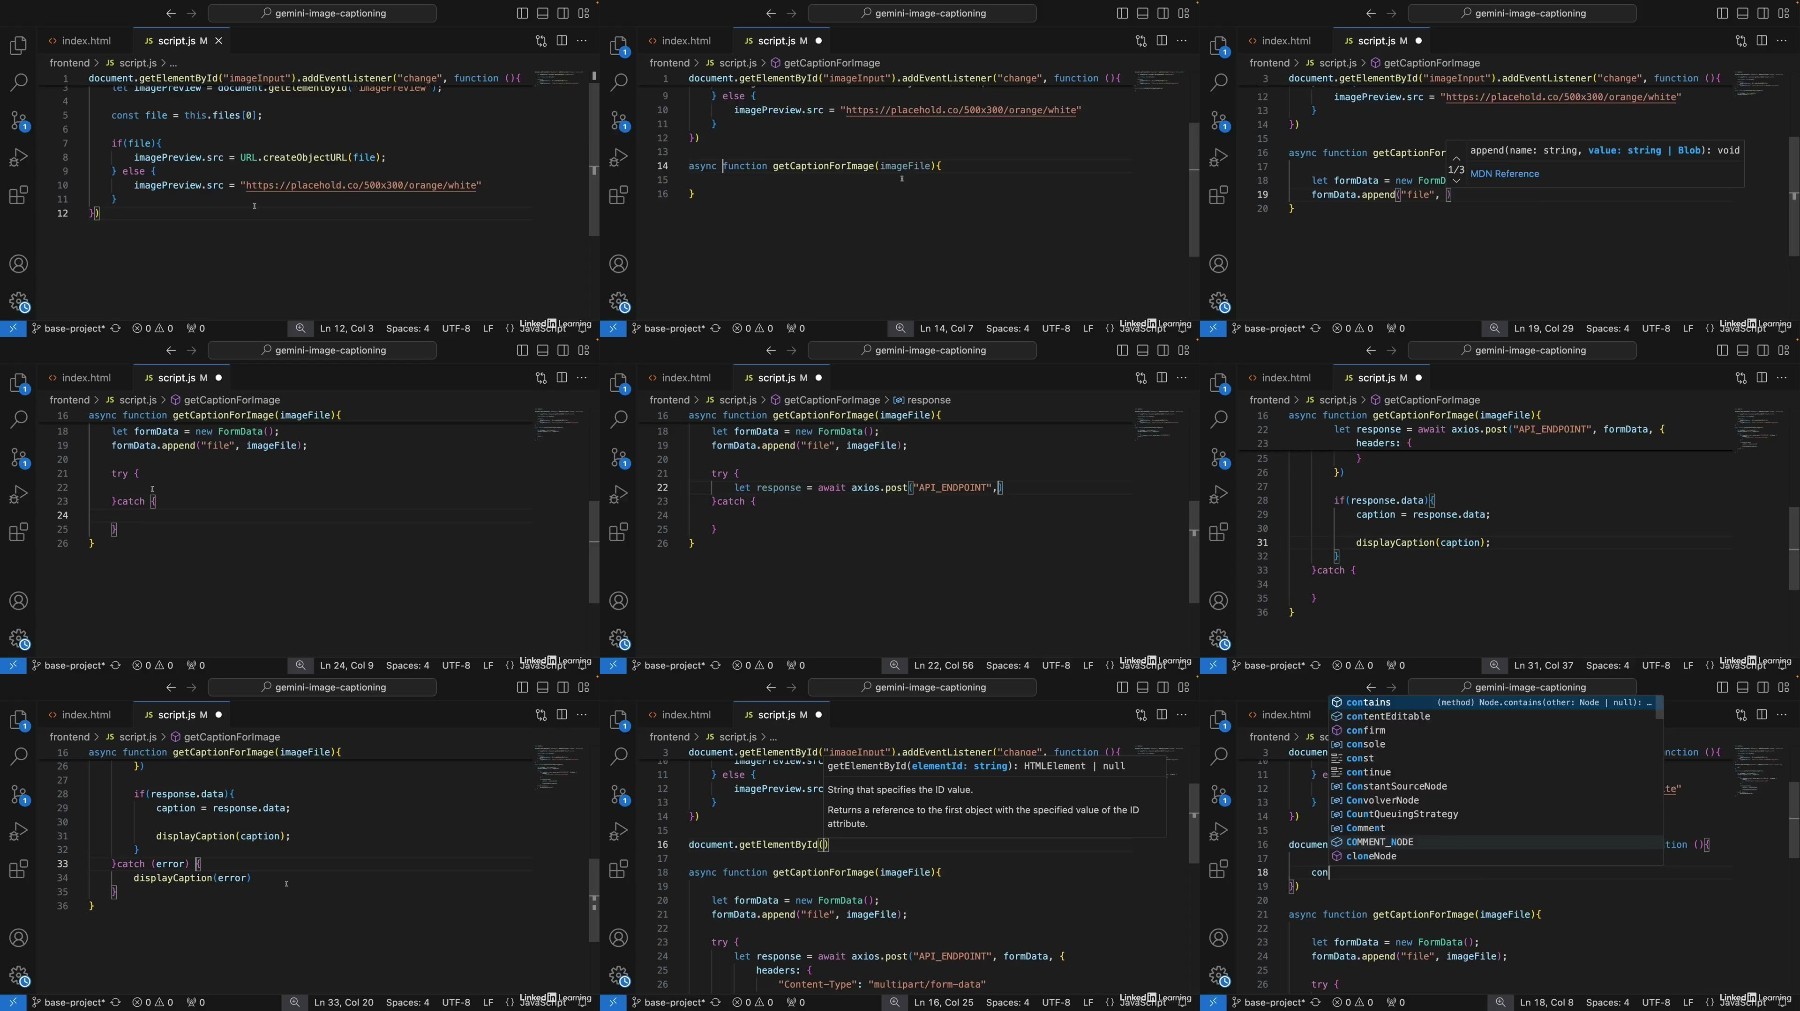Click UTF-8 encoding beside Ln 16, Col 25
Screen dimensions: 1800x1011
pyautogui.click(x=1056, y=1002)
